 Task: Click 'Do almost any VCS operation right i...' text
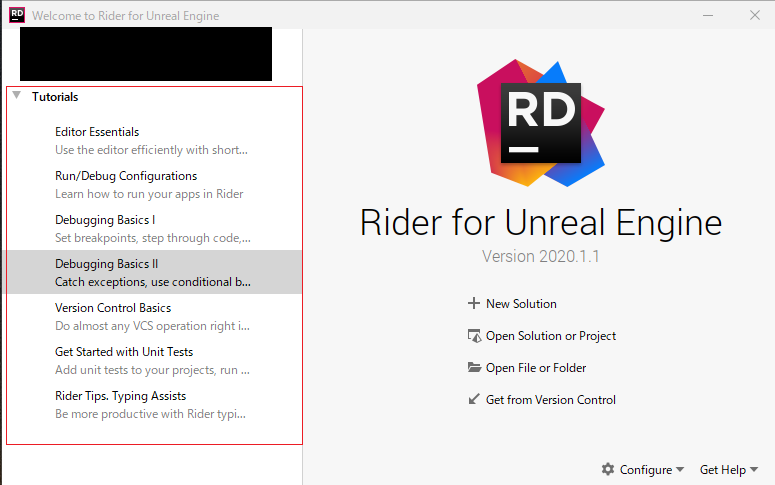152,326
